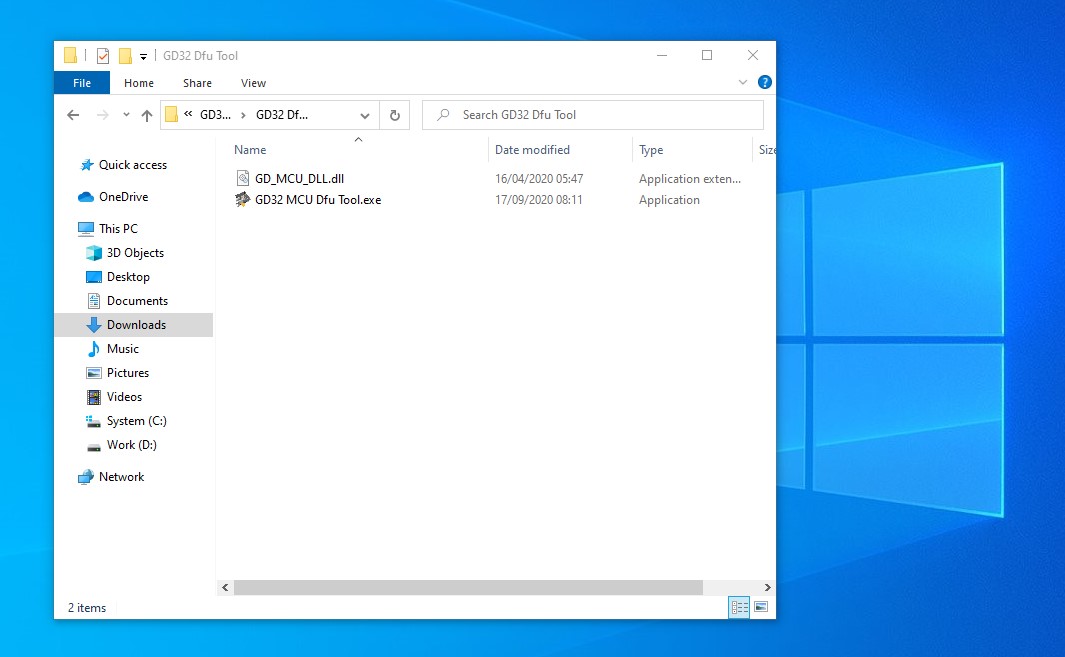1065x657 pixels.
Task: Click the GD32 Df... breadcrumb segment
Action: coord(282,115)
